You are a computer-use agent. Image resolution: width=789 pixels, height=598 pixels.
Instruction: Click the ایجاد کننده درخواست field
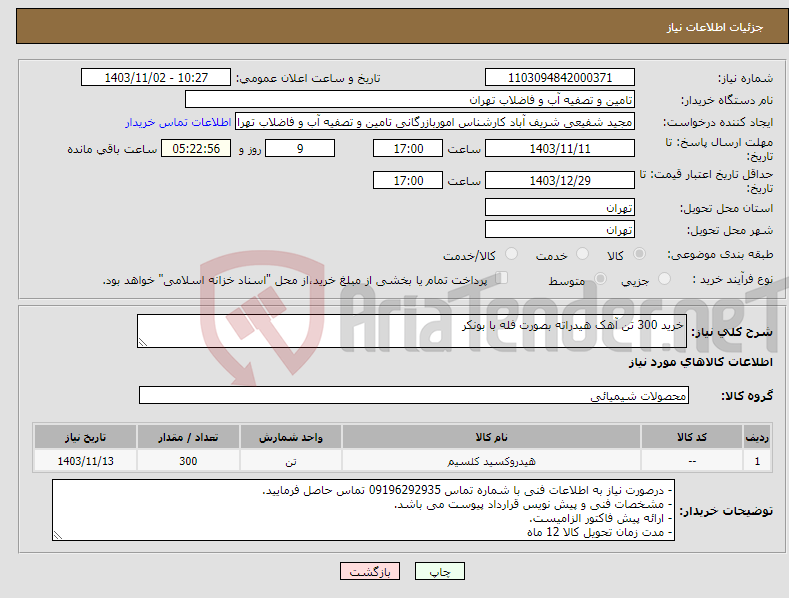pyautogui.click(x=435, y=122)
